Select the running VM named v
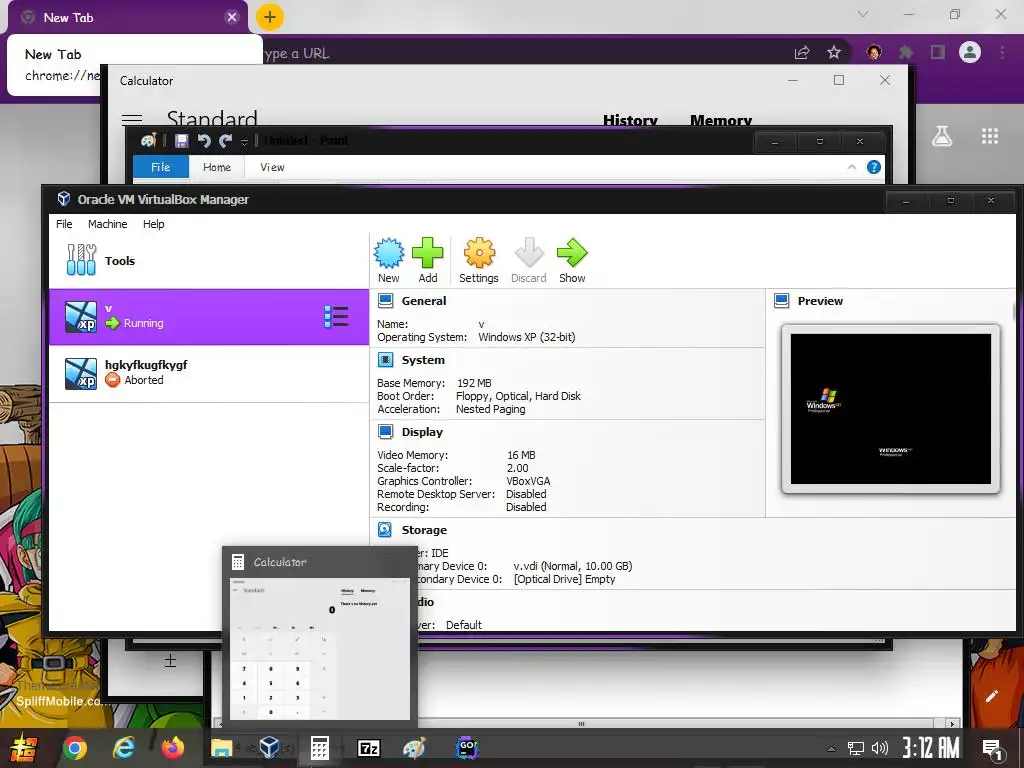1024x768 pixels. click(x=209, y=317)
